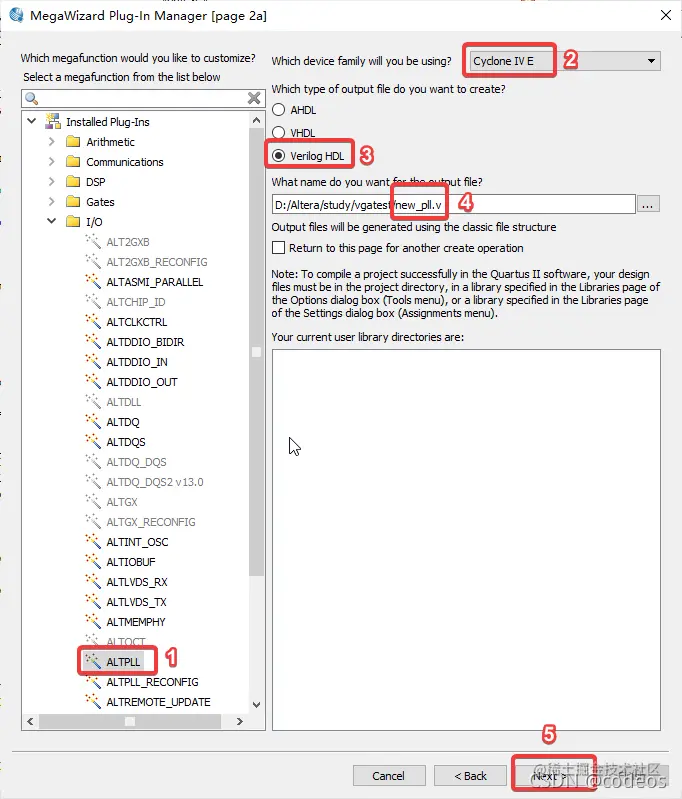
Task: Click the ALTCLKCTRL wizard icon
Action: click(93, 322)
